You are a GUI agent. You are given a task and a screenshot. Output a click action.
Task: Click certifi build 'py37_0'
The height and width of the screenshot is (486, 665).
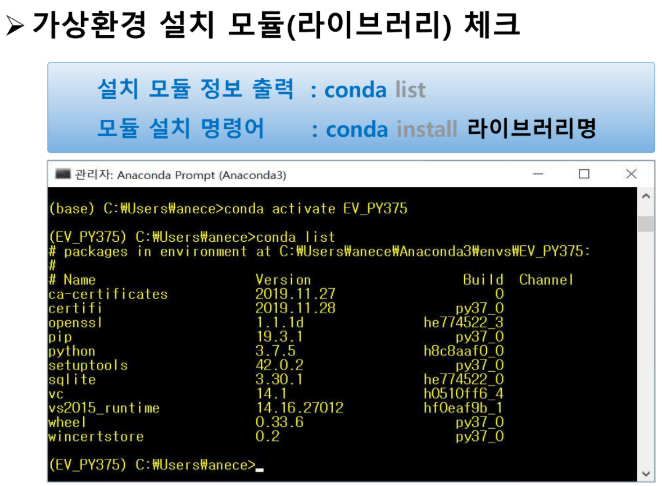coord(480,308)
